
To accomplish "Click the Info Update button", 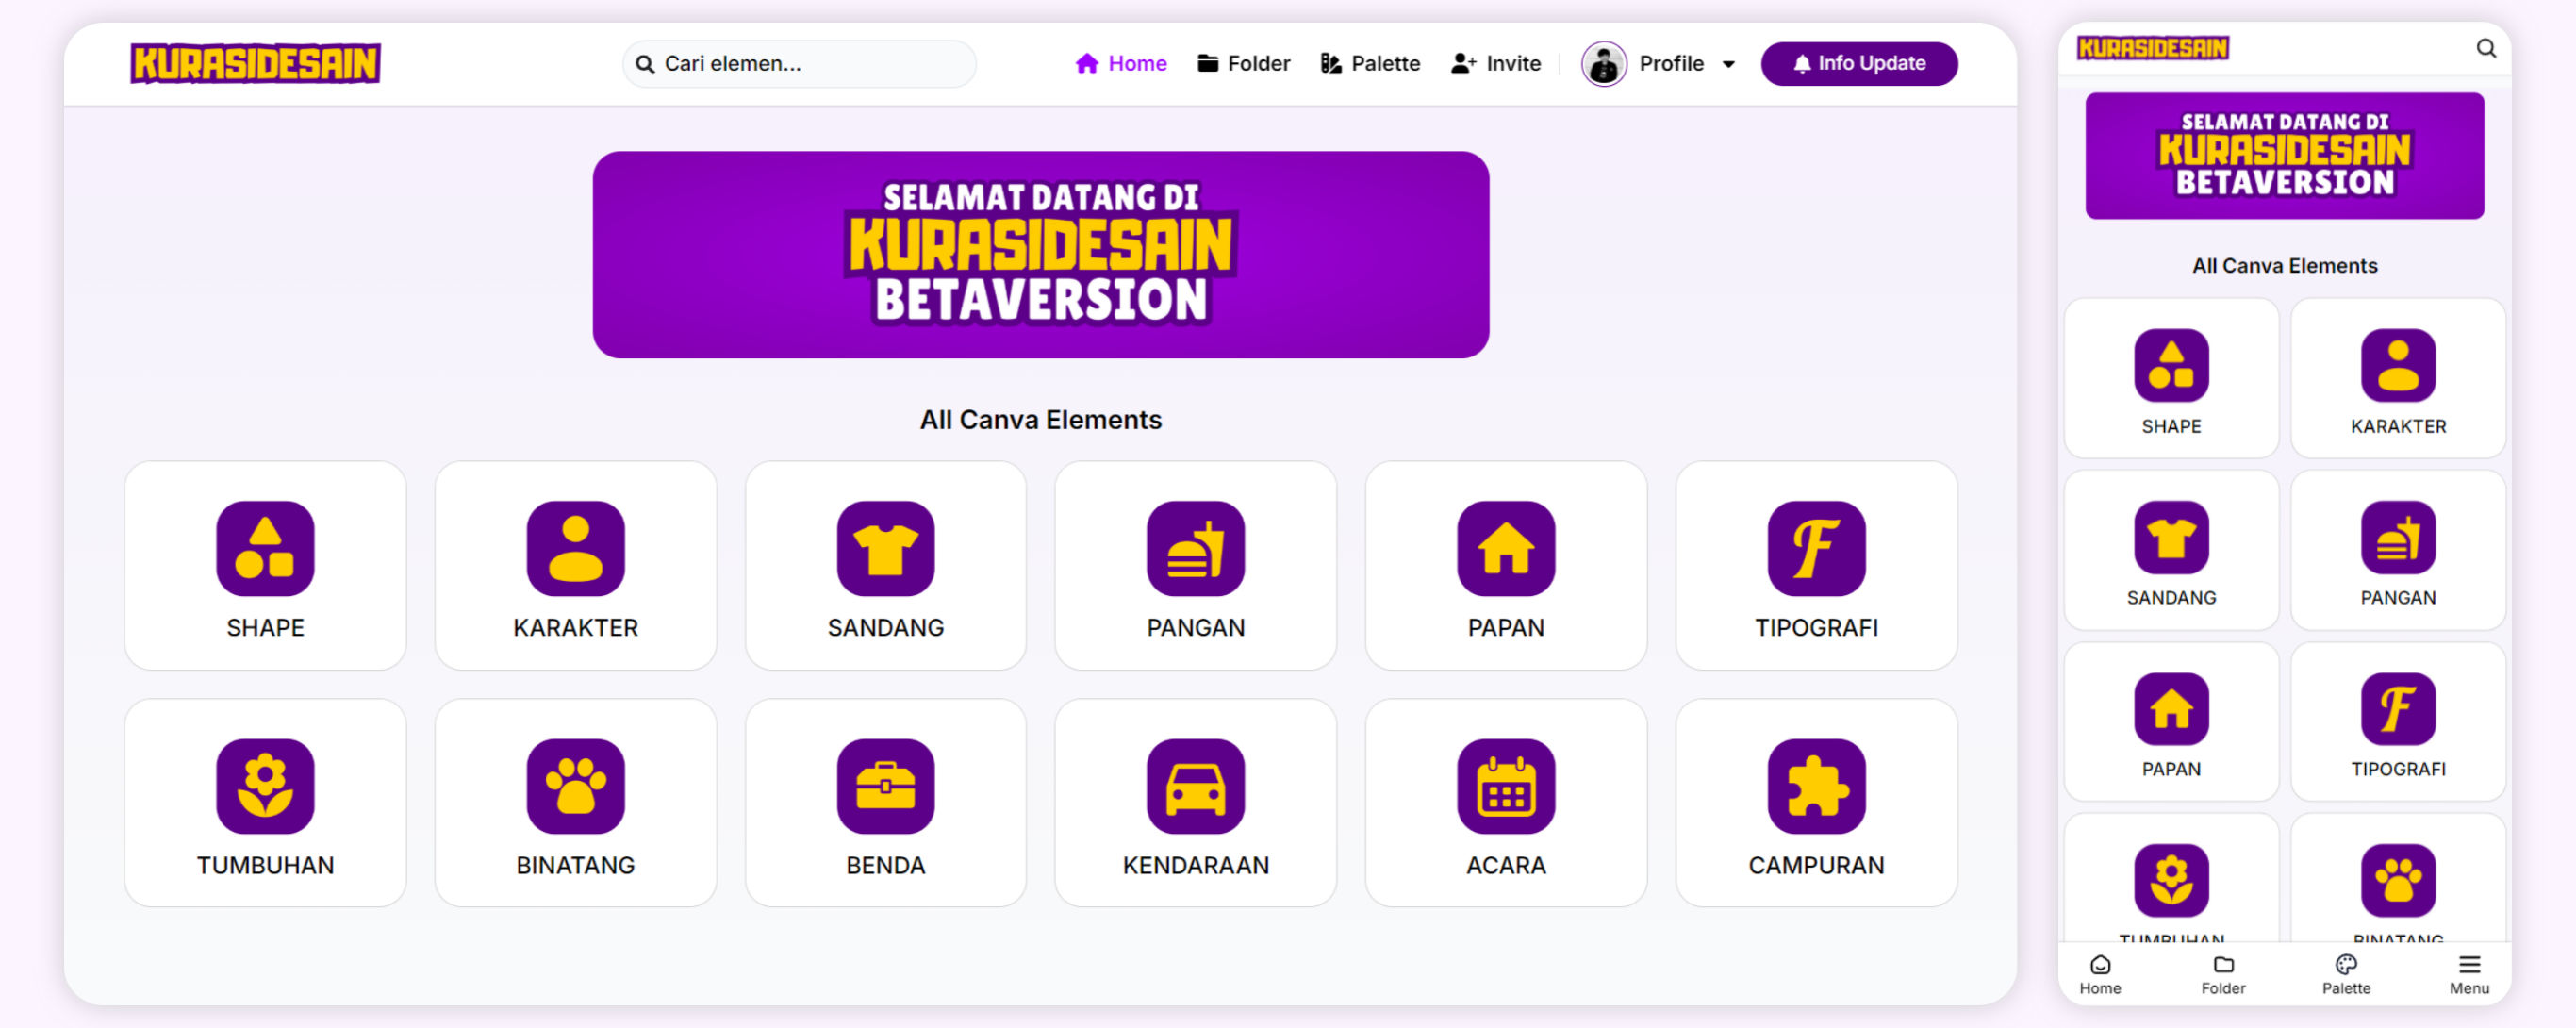I will [1858, 64].
